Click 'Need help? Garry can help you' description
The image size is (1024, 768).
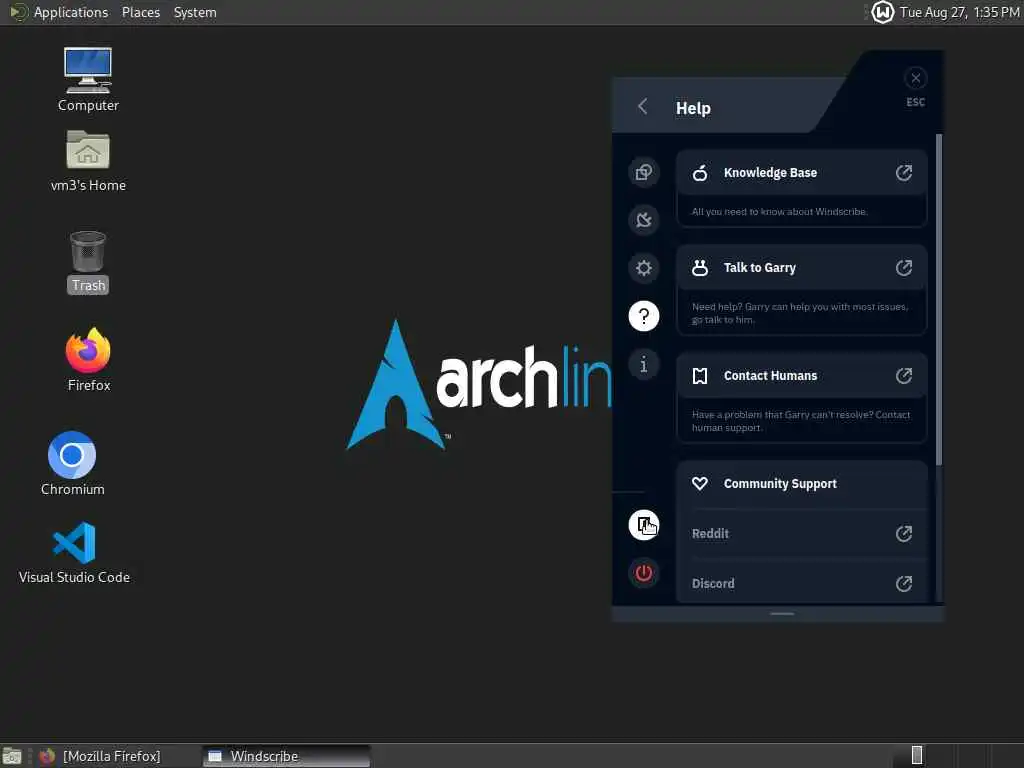pyautogui.click(x=799, y=313)
